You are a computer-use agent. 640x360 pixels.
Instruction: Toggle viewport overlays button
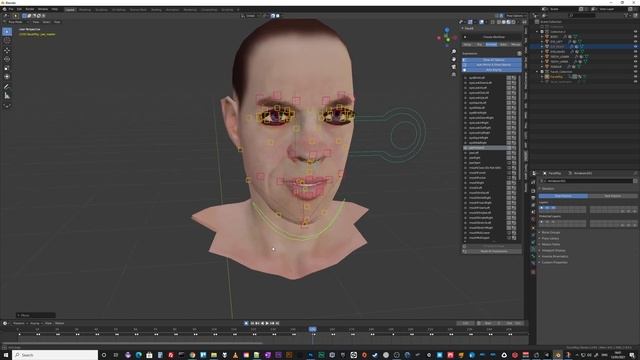[482, 22]
